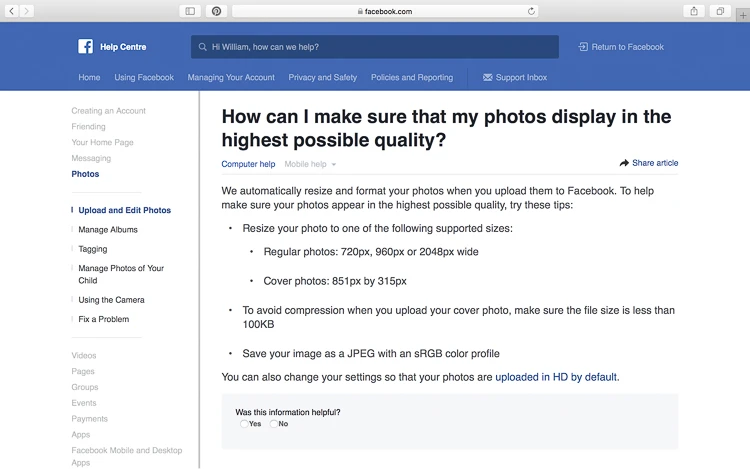Viewport: 750px width, 469px height.
Task: Open Facebook Mobile and Desktop Apps topic
Action: pyautogui.click(x=127, y=457)
